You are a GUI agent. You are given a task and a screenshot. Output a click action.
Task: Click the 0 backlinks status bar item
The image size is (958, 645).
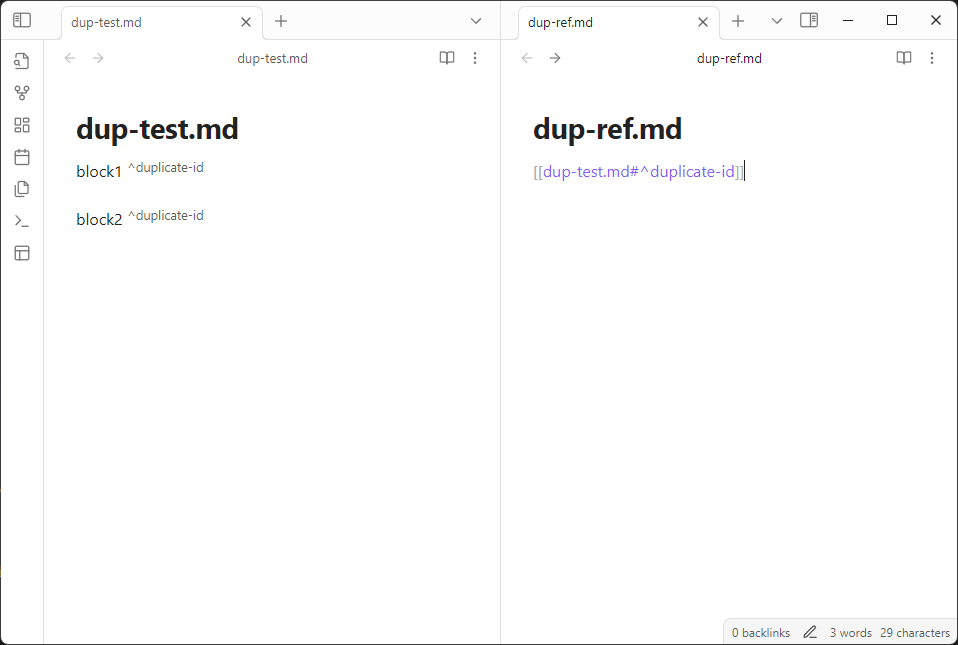[x=760, y=632]
